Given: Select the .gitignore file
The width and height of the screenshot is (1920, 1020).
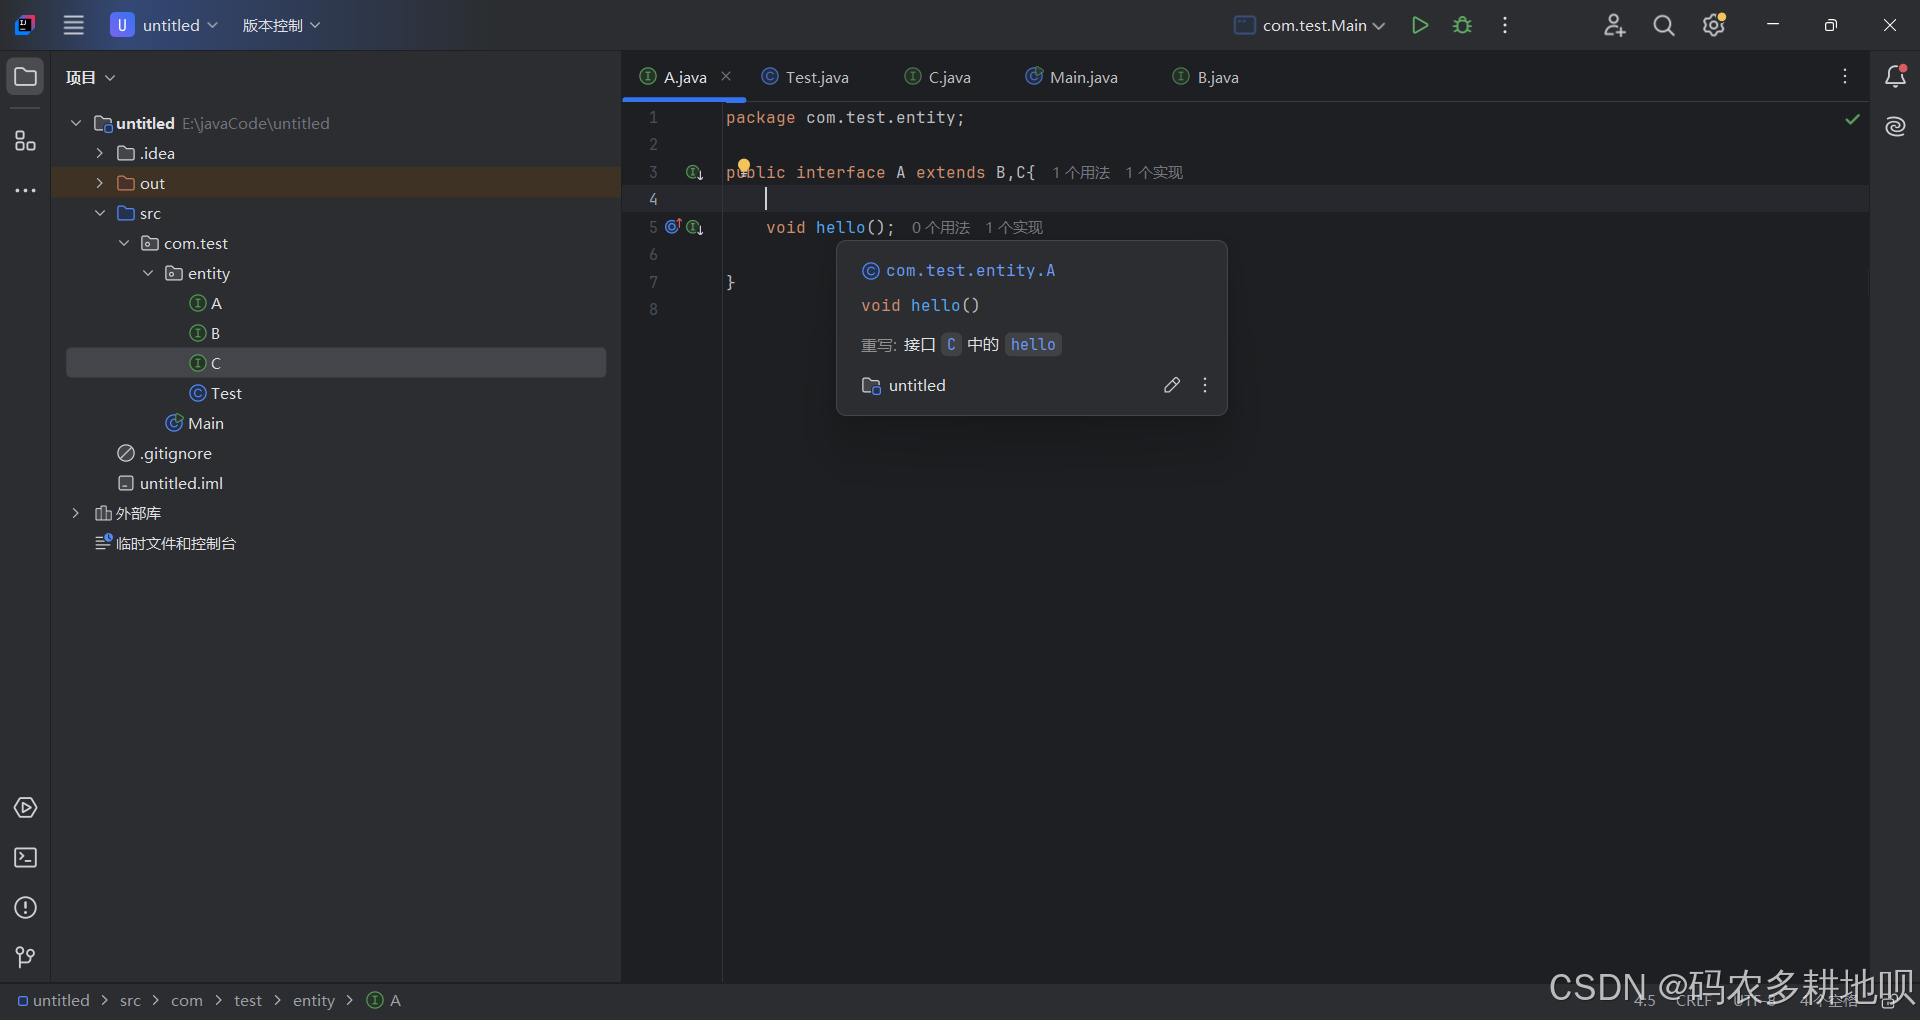Looking at the screenshot, I should coord(336,453).
